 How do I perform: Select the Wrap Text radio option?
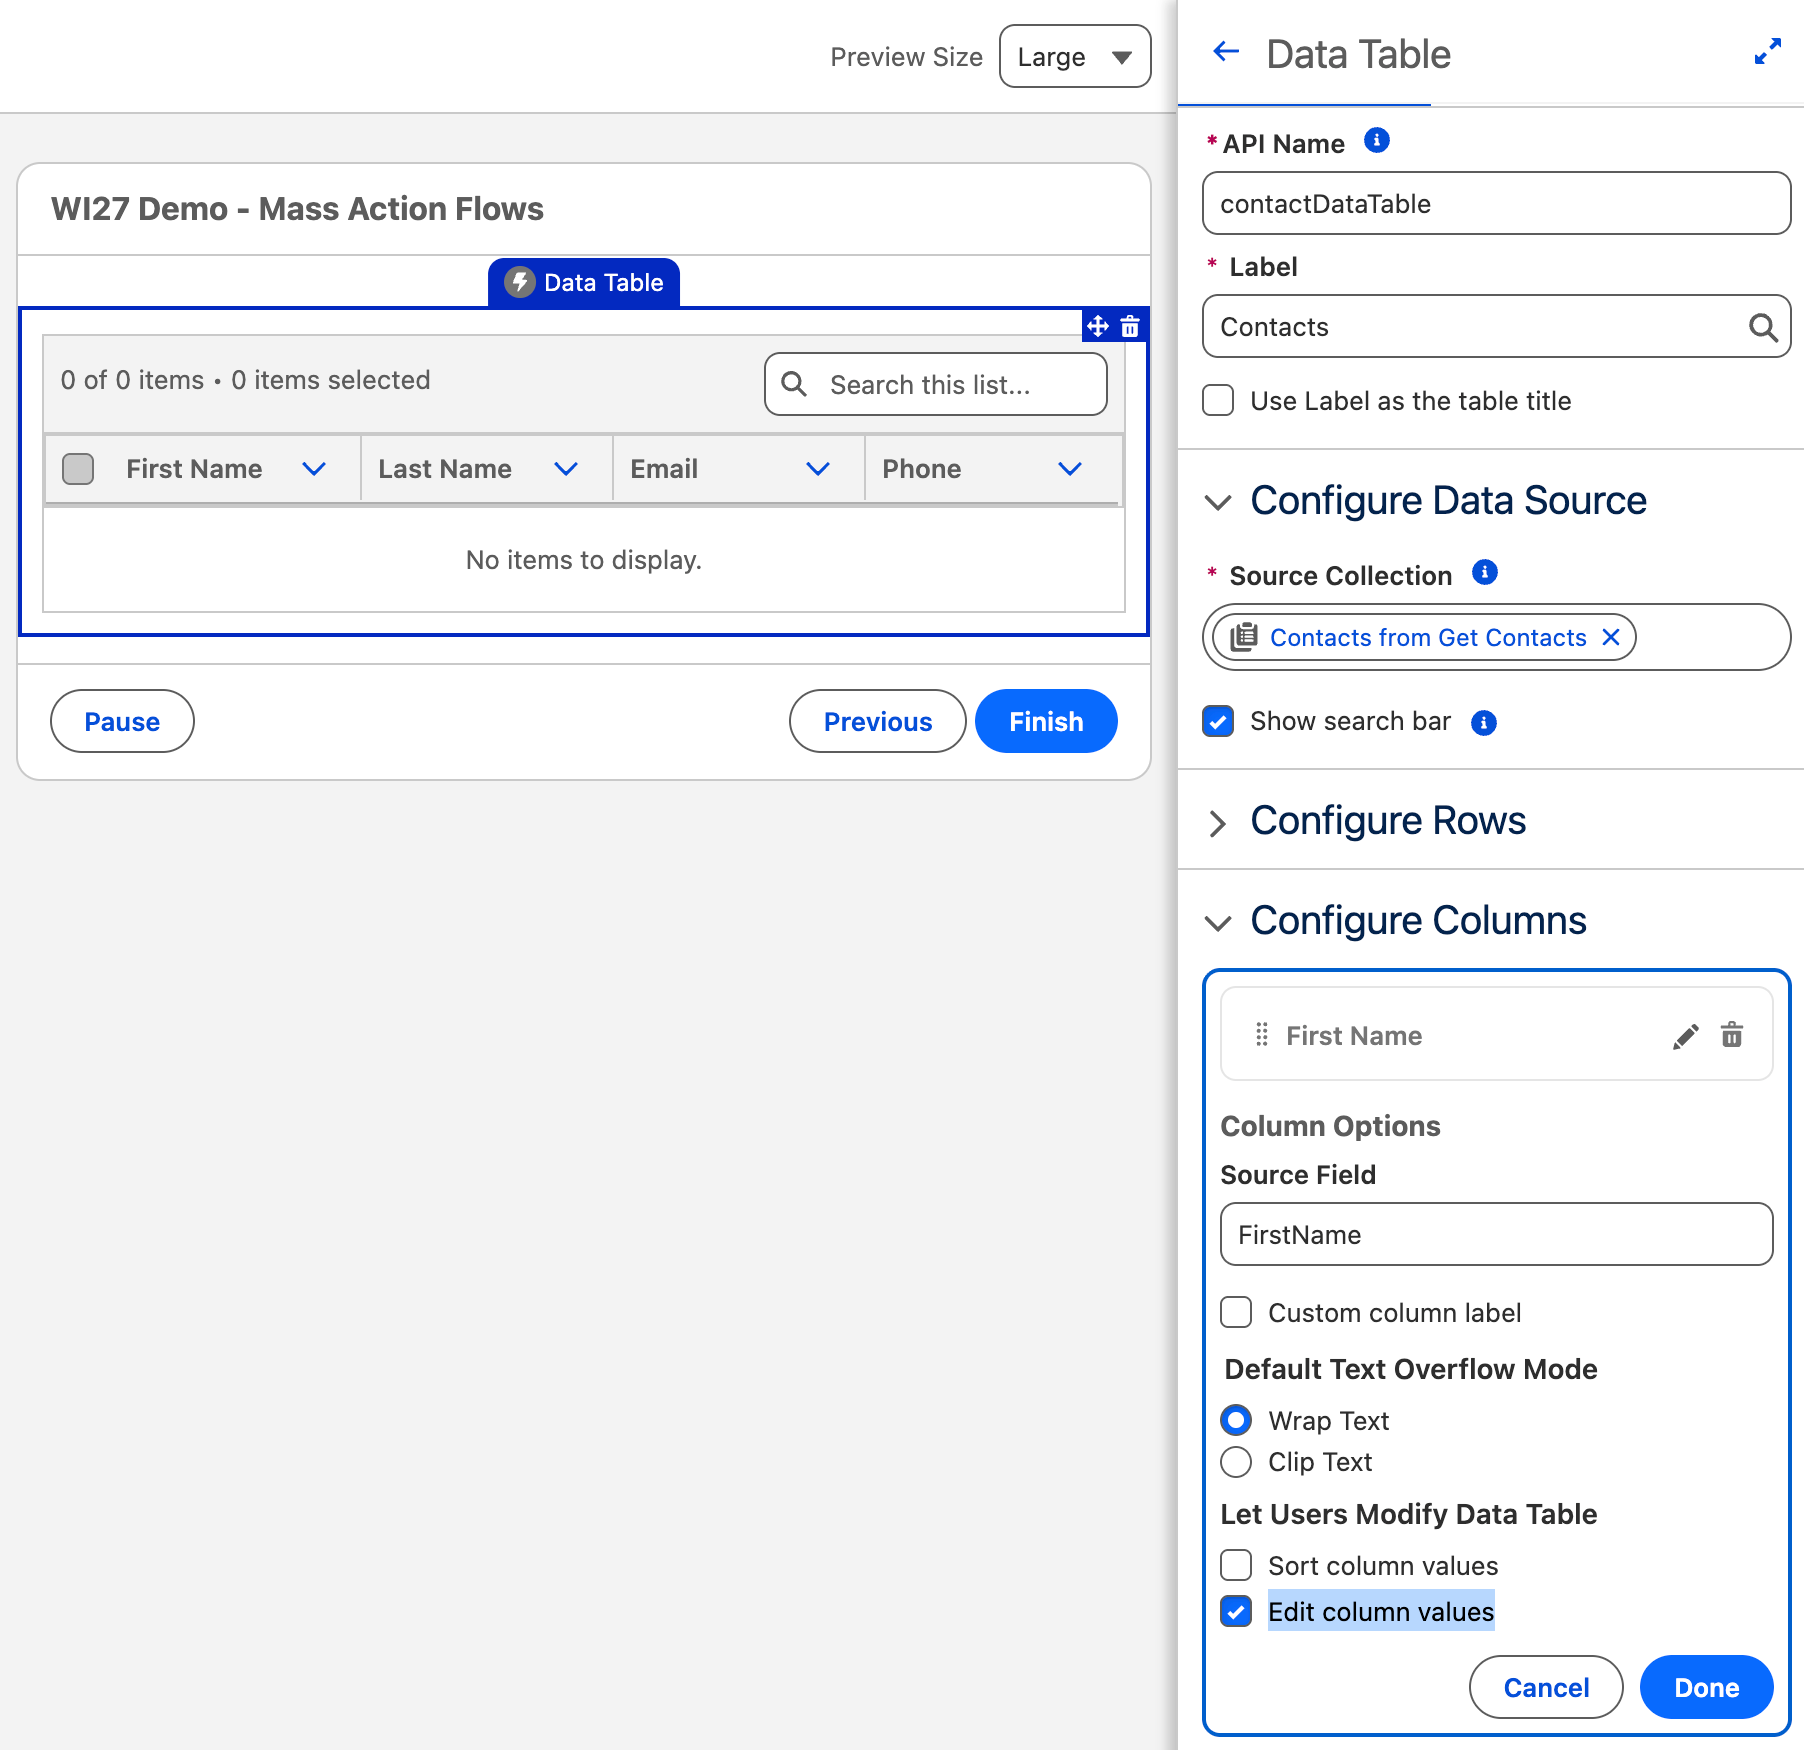pyautogui.click(x=1236, y=1420)
